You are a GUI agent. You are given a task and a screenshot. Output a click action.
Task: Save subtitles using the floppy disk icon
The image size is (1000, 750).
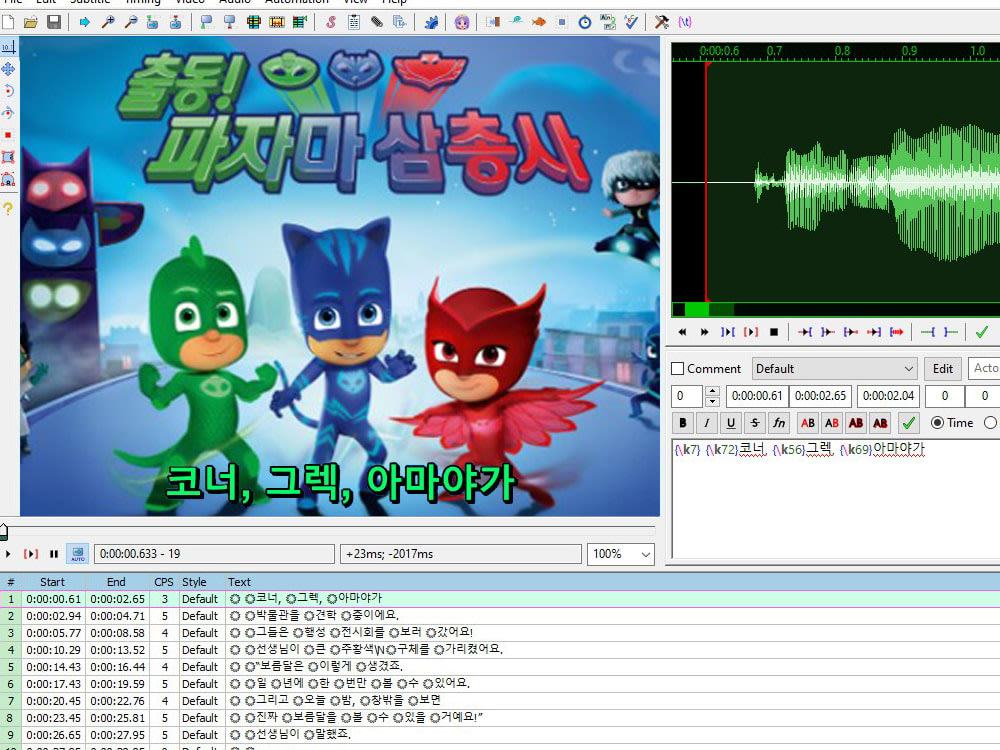tap(54, 22)
